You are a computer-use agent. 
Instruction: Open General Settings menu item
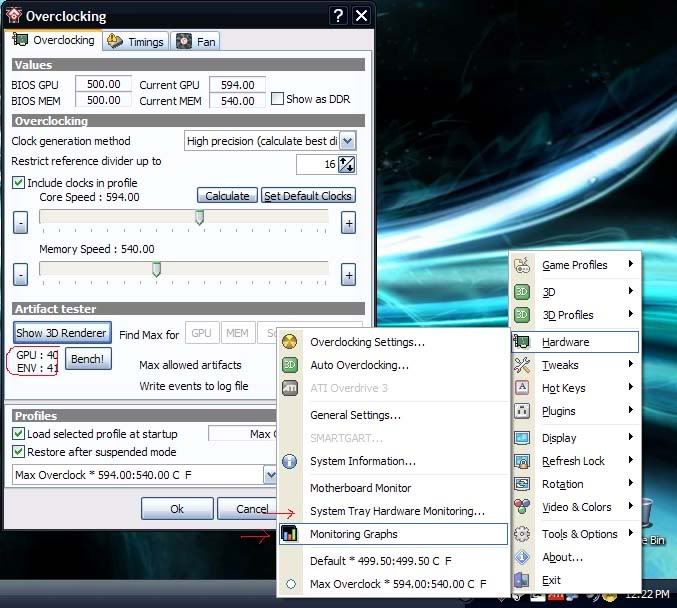pos(355,415)
